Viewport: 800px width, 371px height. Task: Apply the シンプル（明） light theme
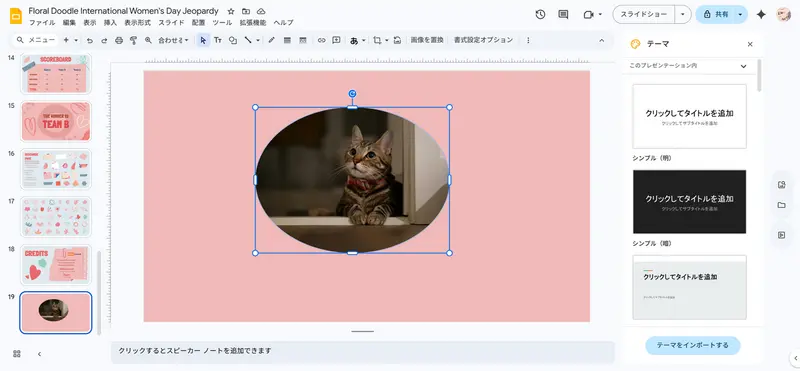[x=689, y=116]
